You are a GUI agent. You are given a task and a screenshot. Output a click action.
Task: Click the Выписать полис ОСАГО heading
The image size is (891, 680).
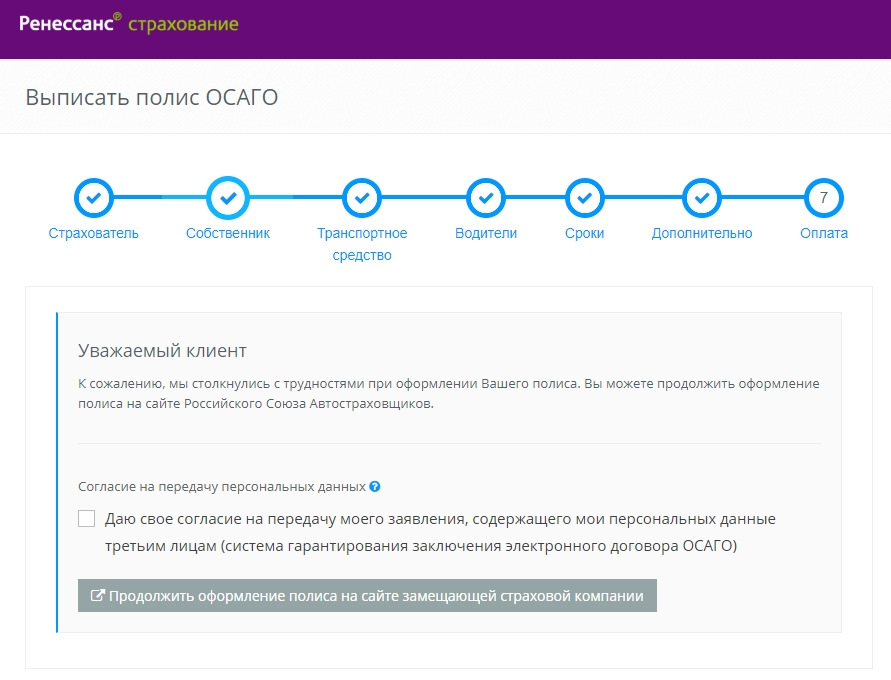coord(152,97)
